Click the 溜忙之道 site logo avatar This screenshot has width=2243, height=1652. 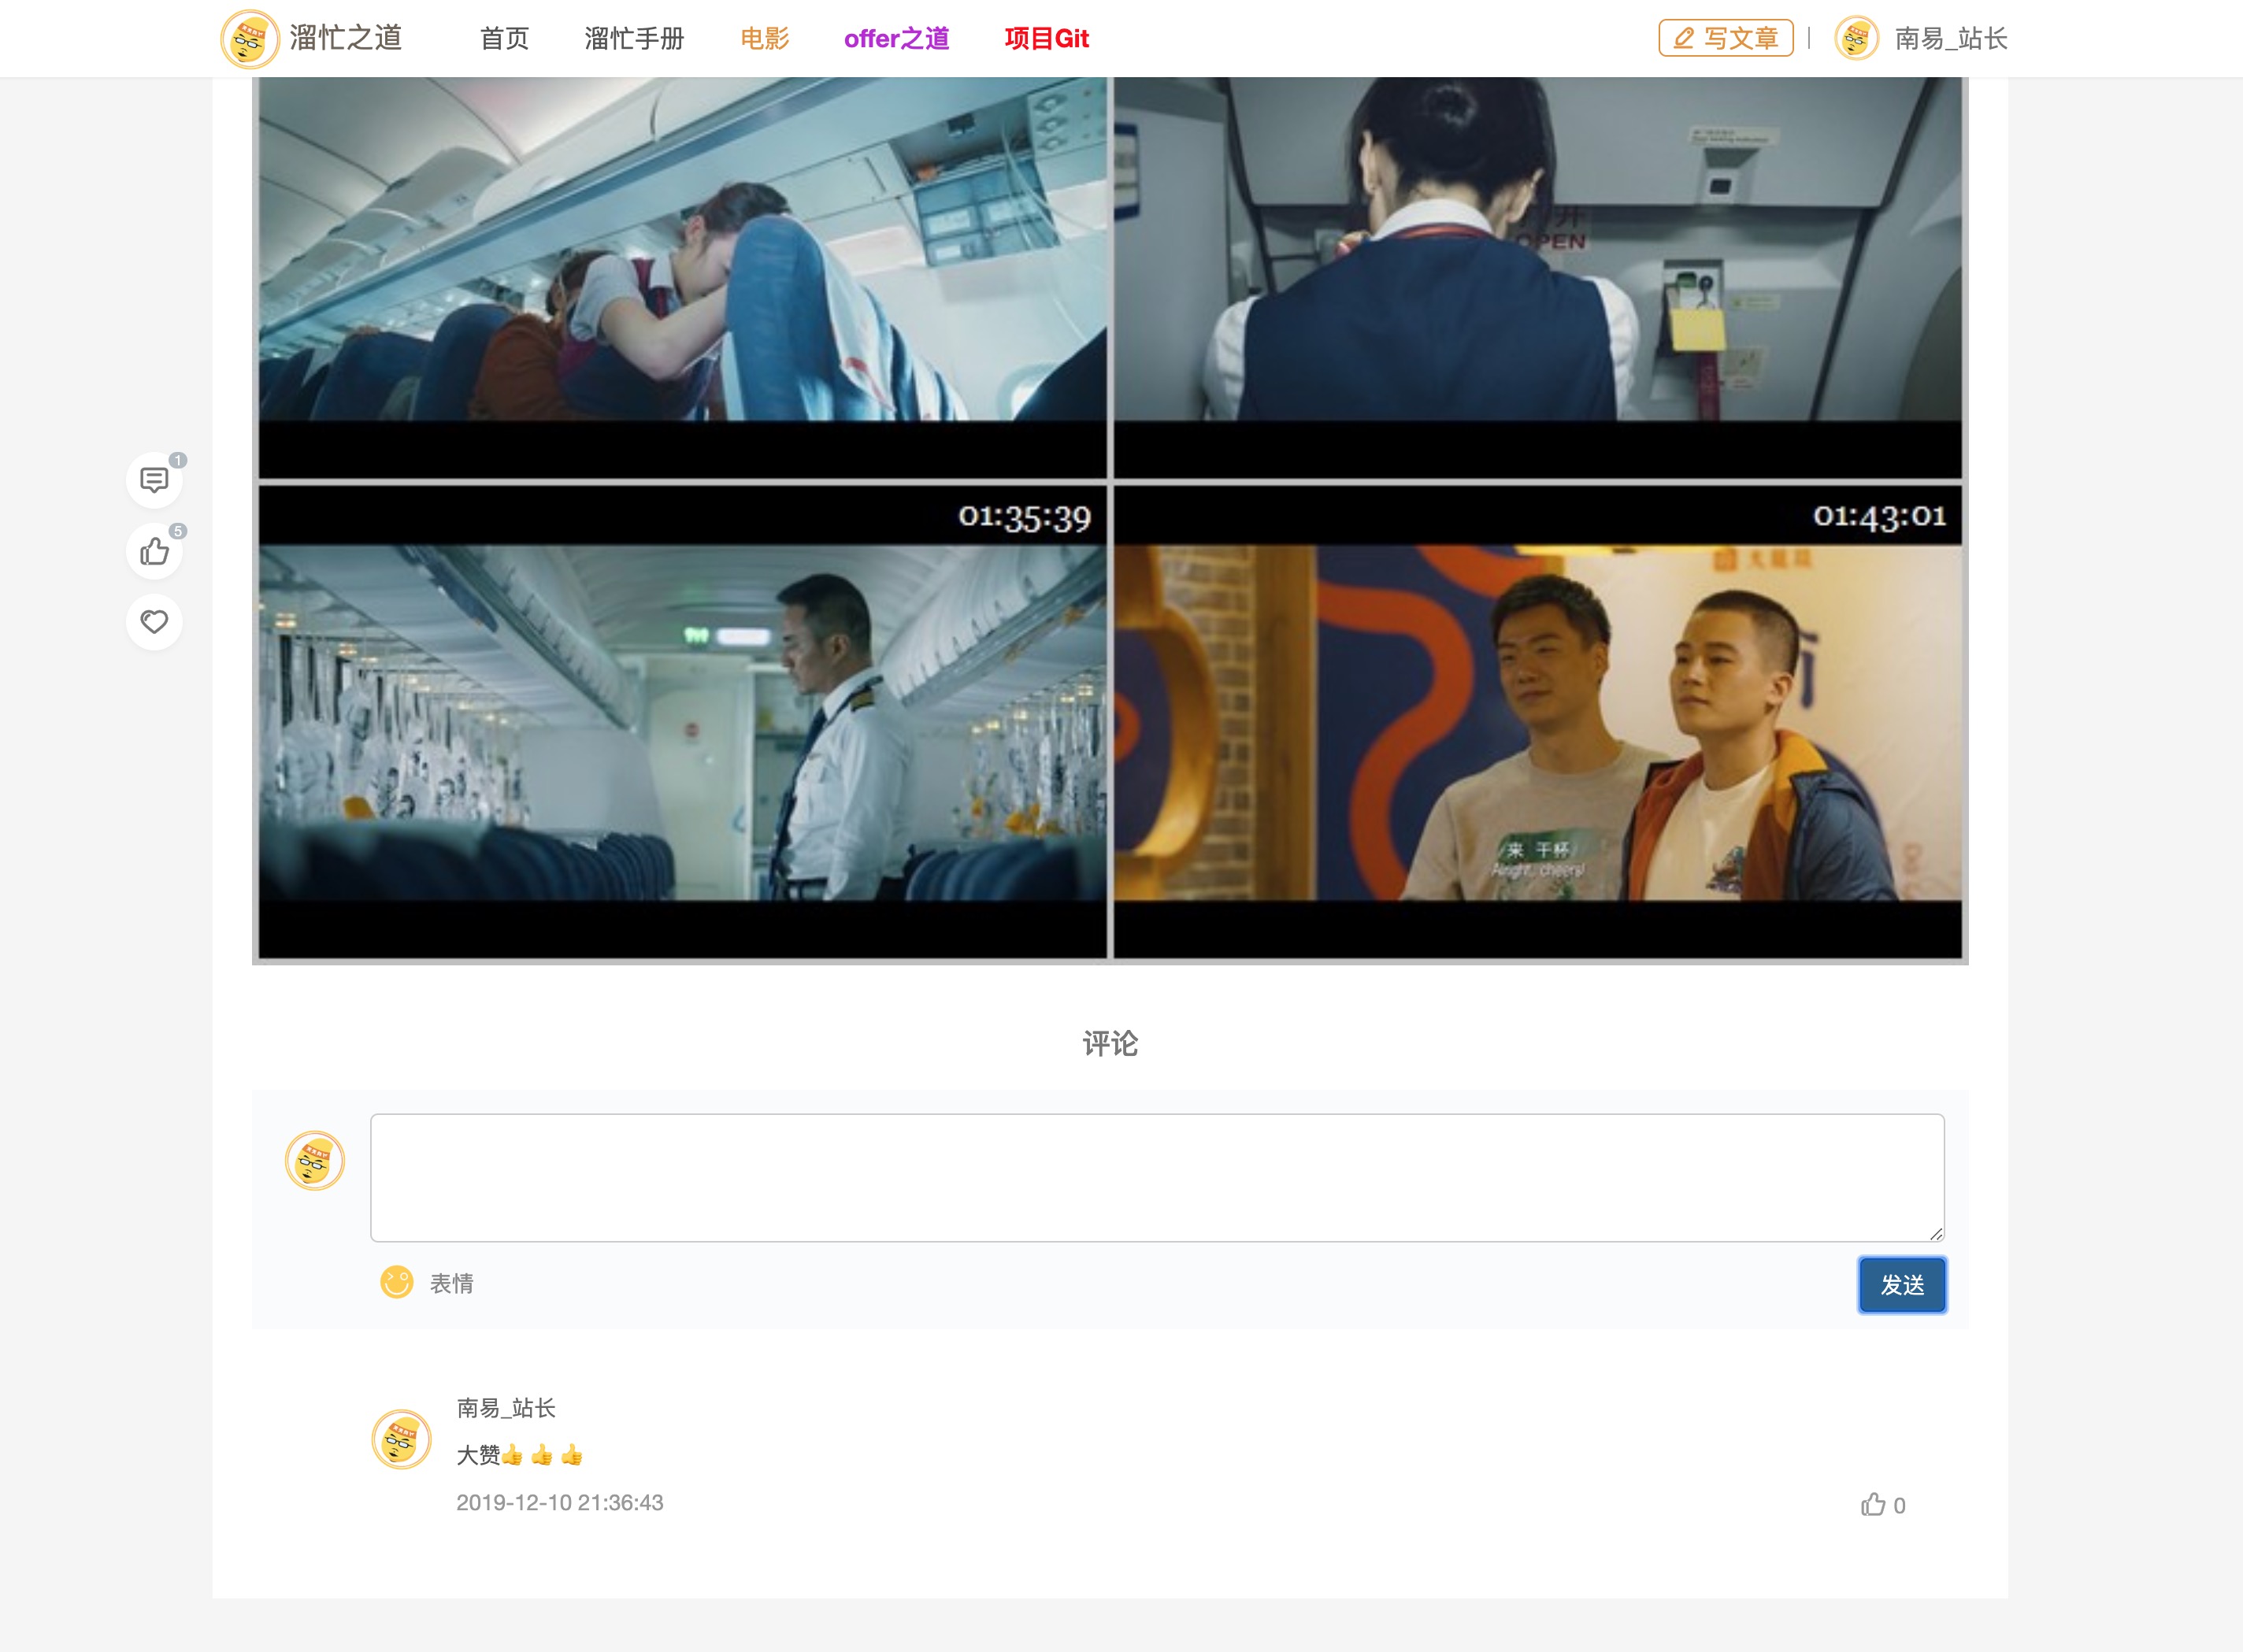[249, 39]
